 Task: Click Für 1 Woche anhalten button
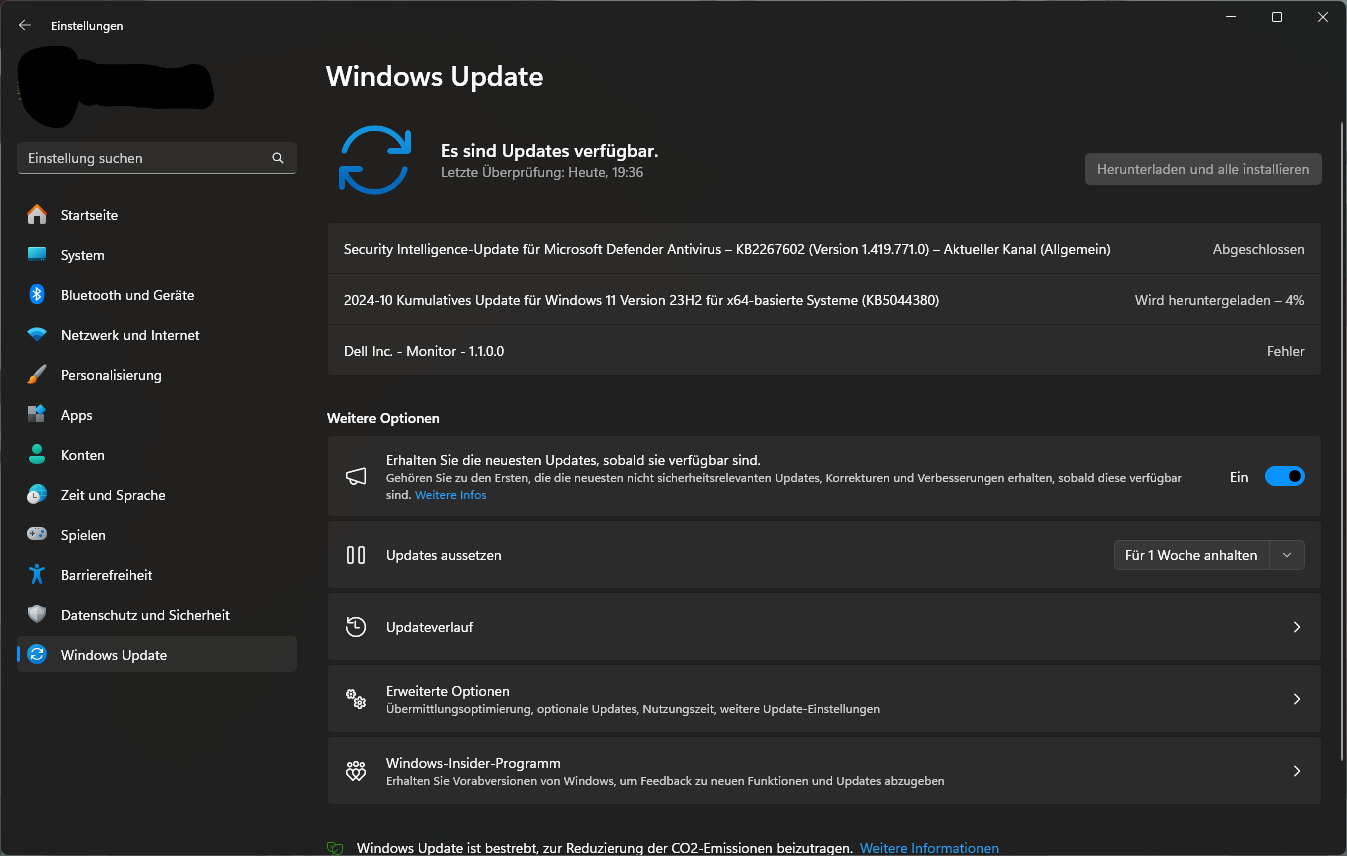1191,555
